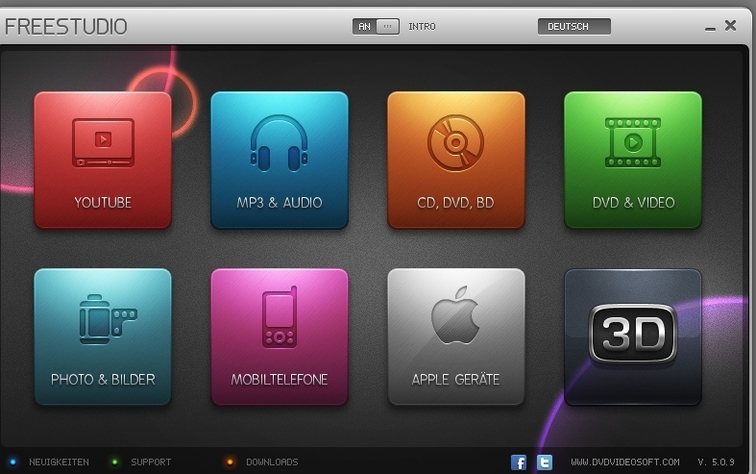
Task: Visit the Facebook page icon
Action: [518, 462]
